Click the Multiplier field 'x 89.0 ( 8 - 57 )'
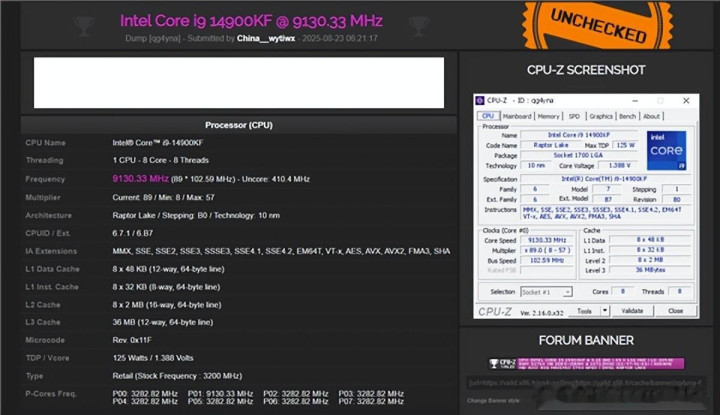This screenshot has width=720, height=415. click(x=547, y=250)
